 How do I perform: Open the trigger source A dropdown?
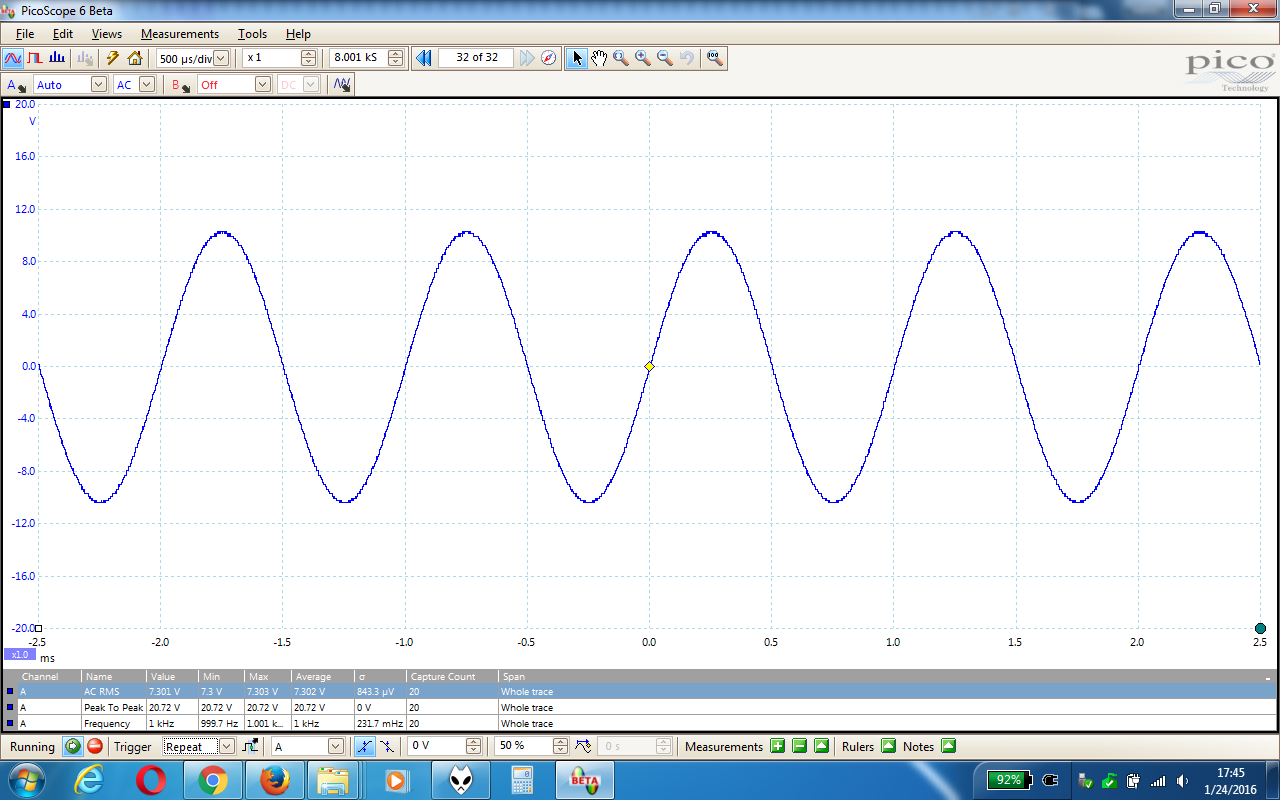click(336, 746)
